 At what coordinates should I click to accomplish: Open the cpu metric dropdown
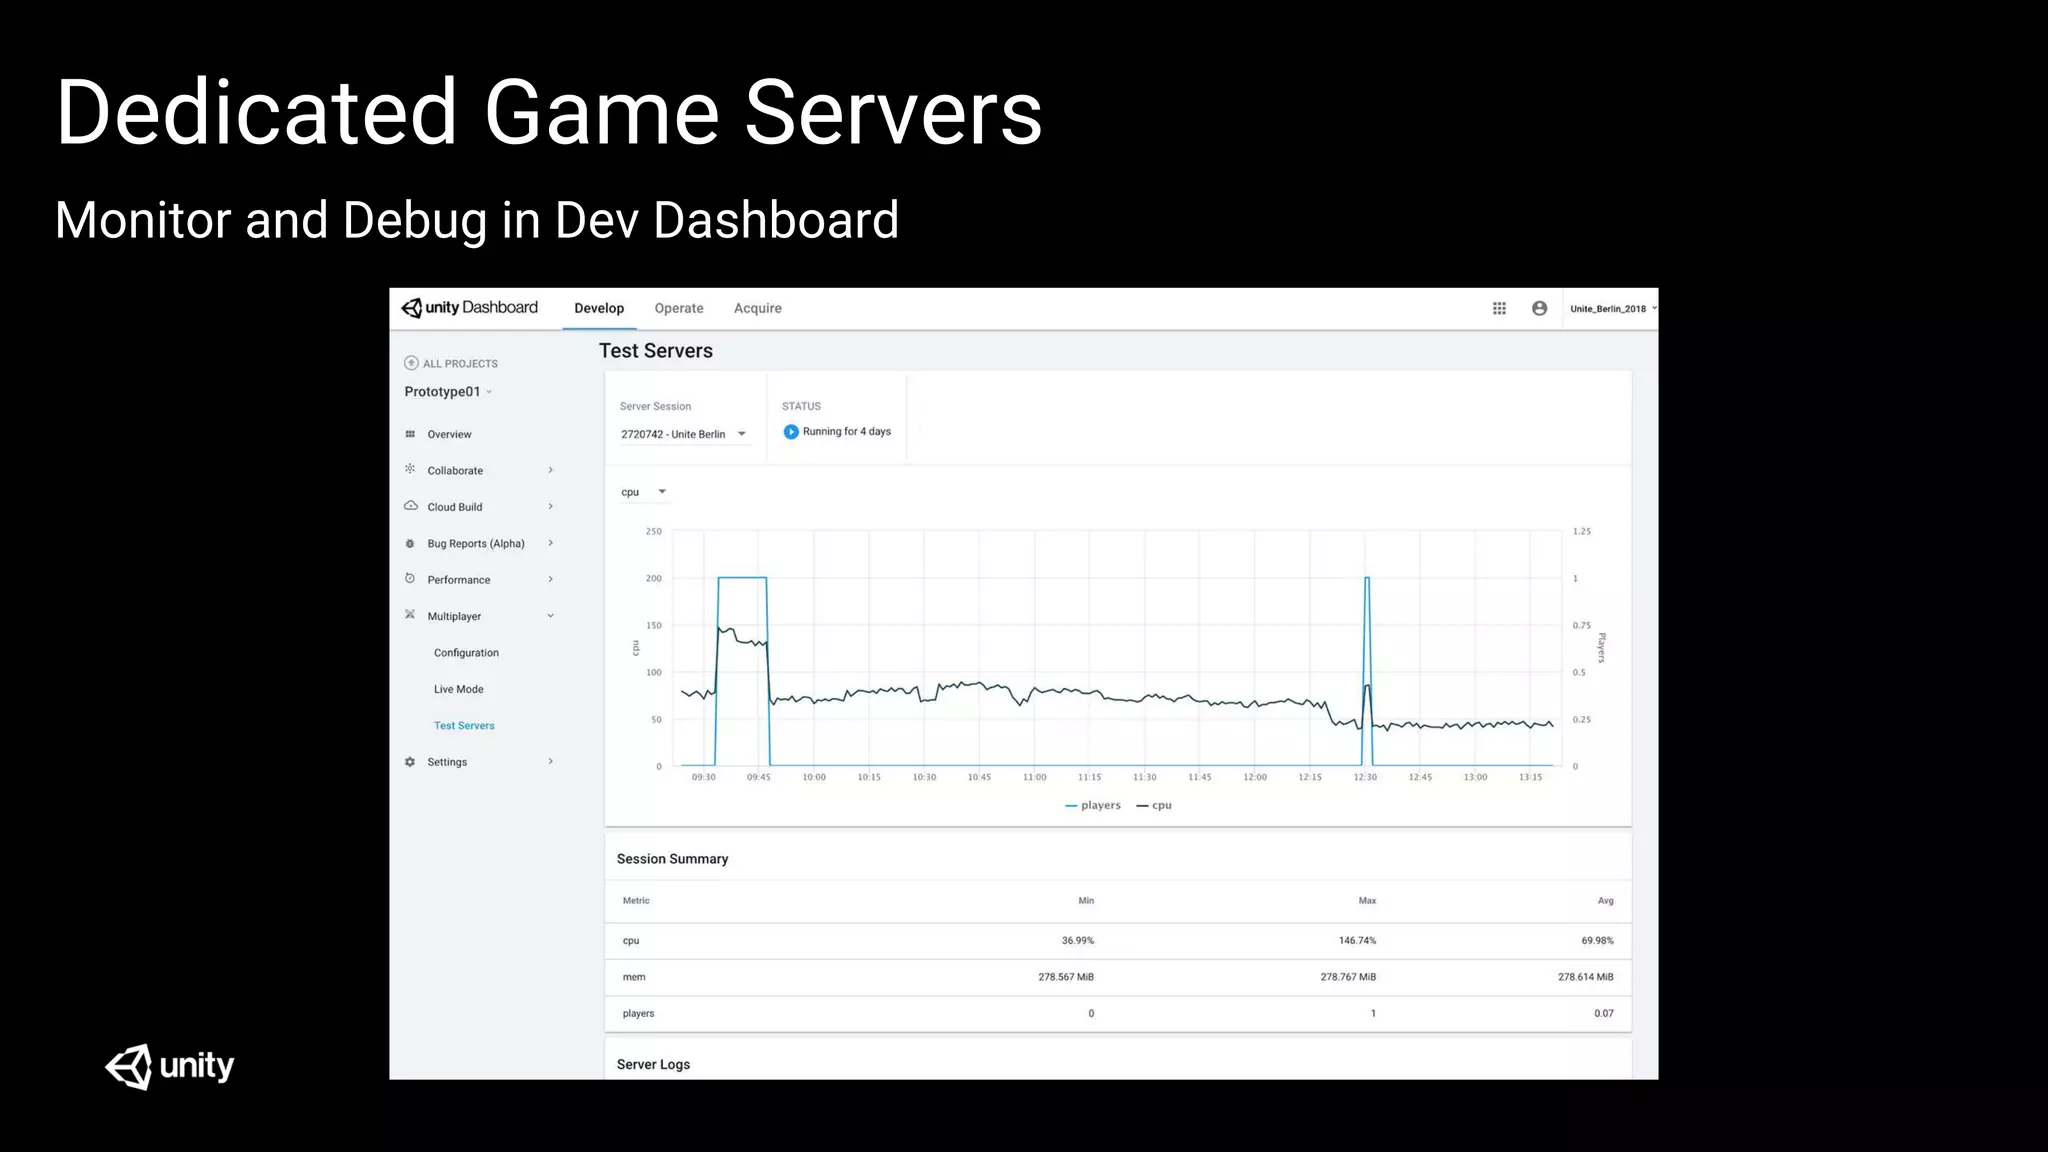643,492
